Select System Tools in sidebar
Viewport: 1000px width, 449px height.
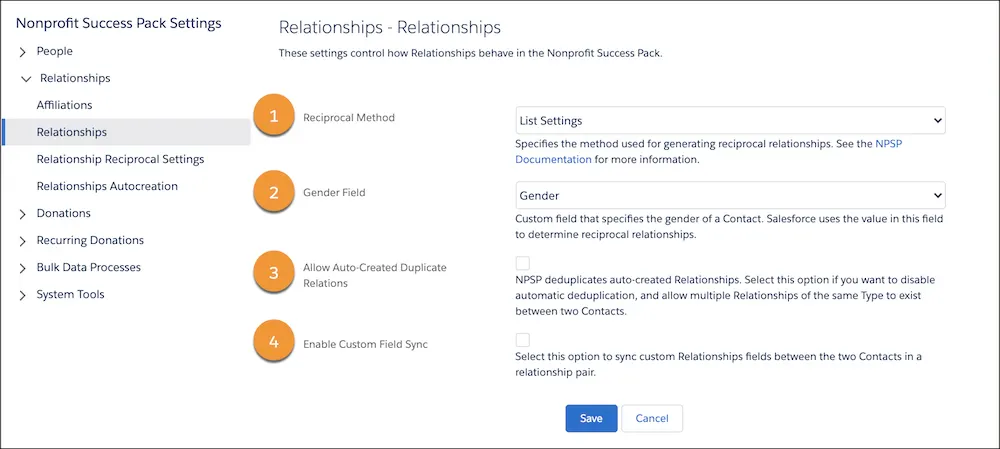click(70, 295)
